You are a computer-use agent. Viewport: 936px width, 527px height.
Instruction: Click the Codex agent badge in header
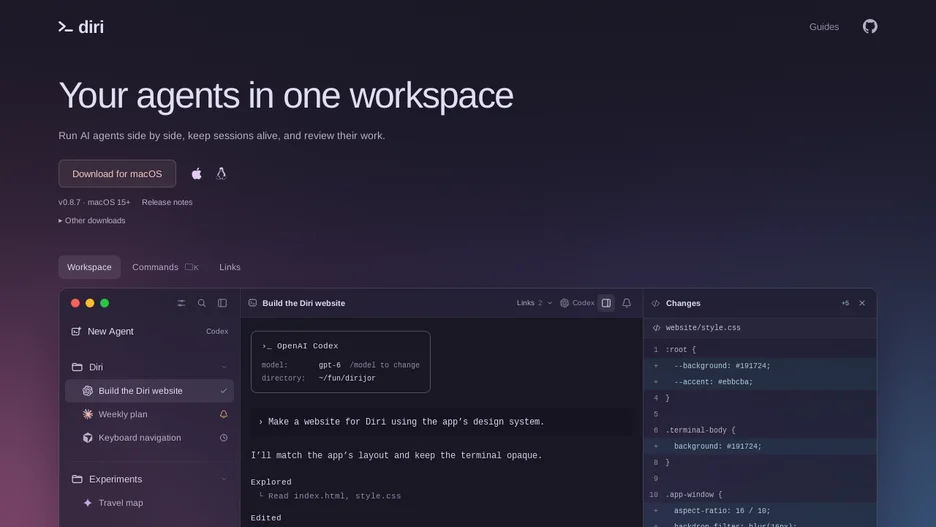tap(577, 303)
